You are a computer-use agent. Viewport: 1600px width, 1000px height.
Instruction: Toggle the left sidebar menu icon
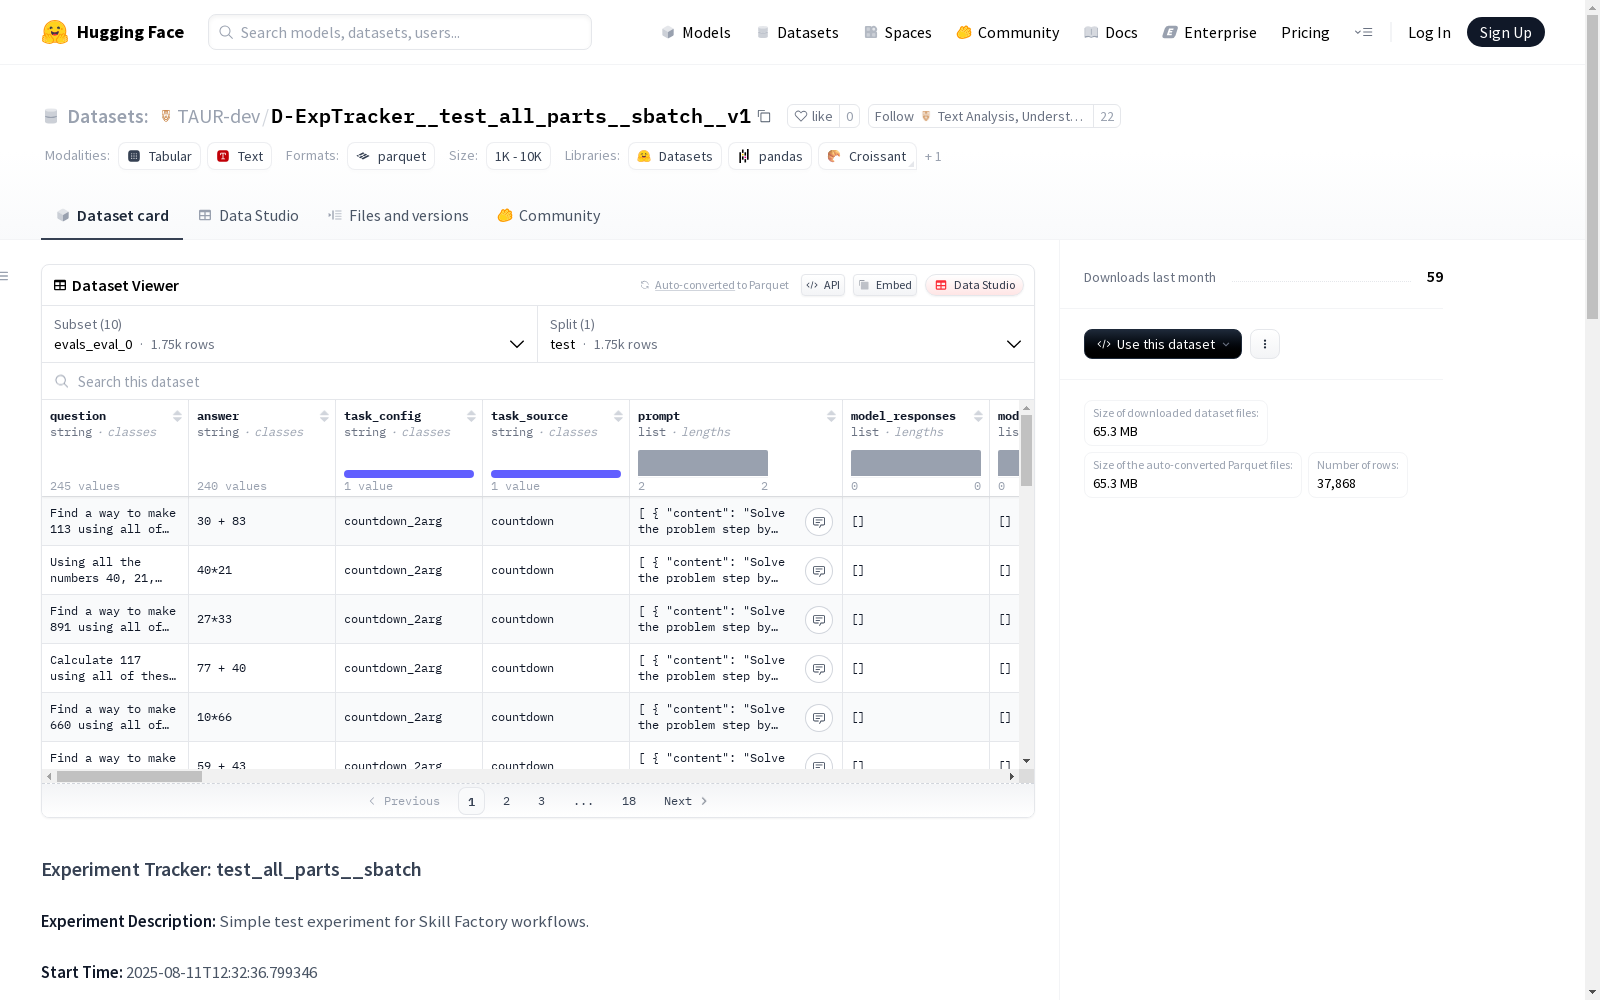pyautogui.click(x=5, y=276)
